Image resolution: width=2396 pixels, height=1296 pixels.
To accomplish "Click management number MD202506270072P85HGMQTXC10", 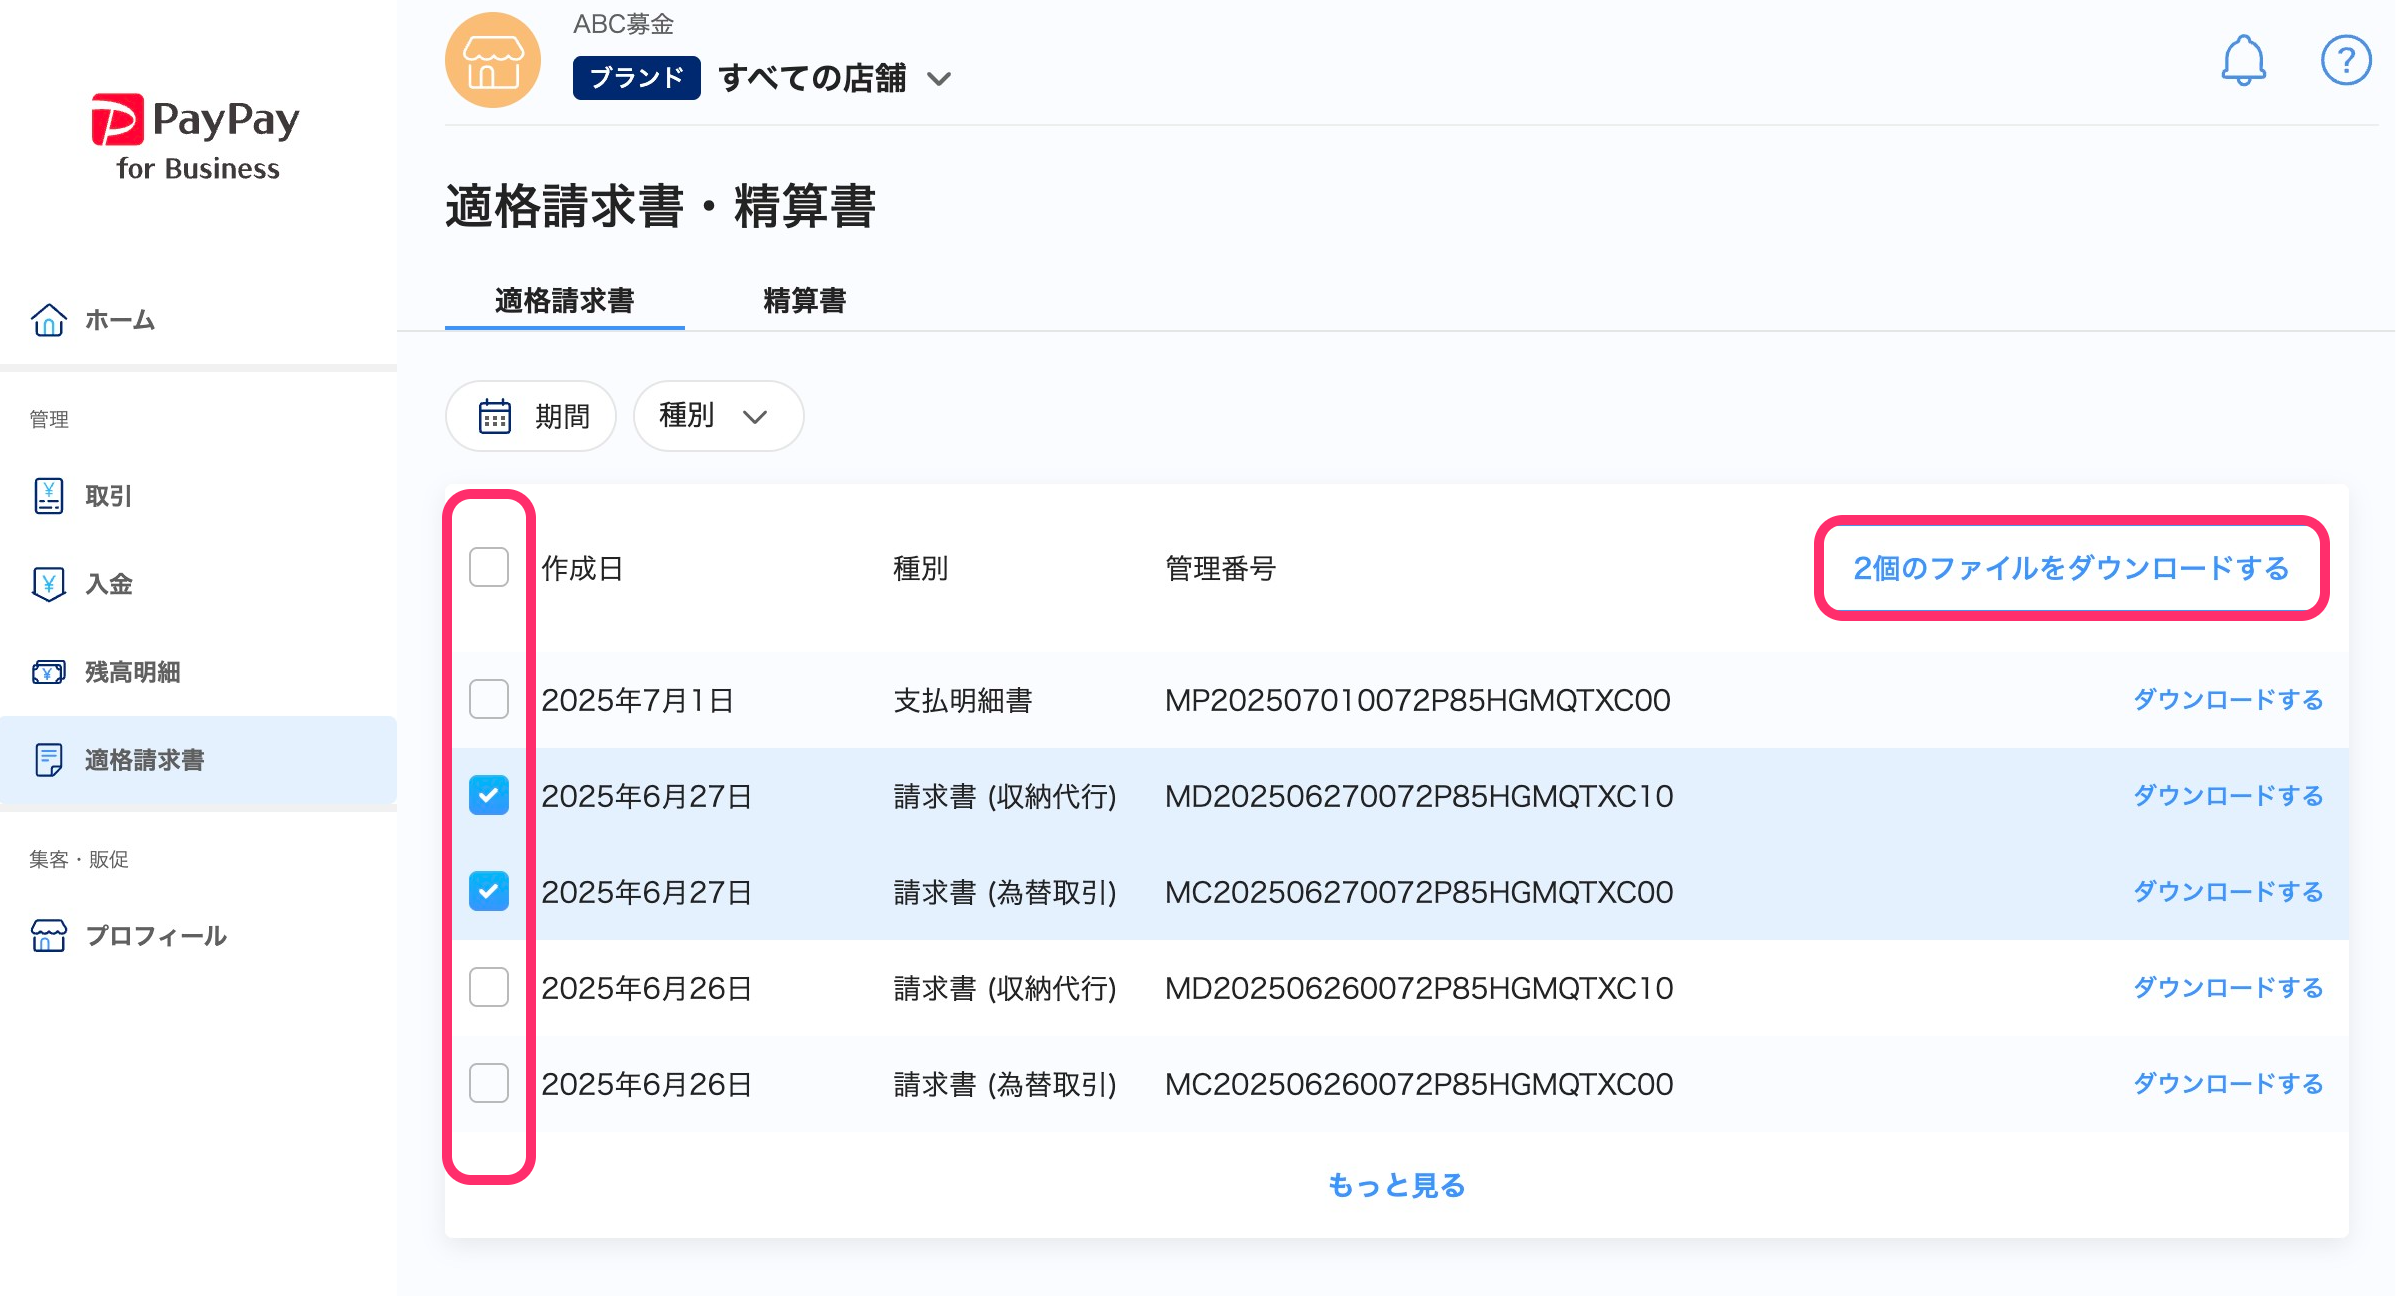I will point(1419,796).
